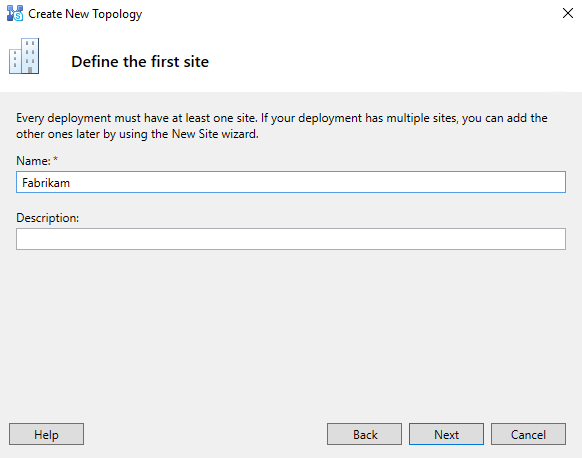Click the Topology Builder icon in title bar
Image resolution: width=582 pixels, height=458 pixels.
15,13
